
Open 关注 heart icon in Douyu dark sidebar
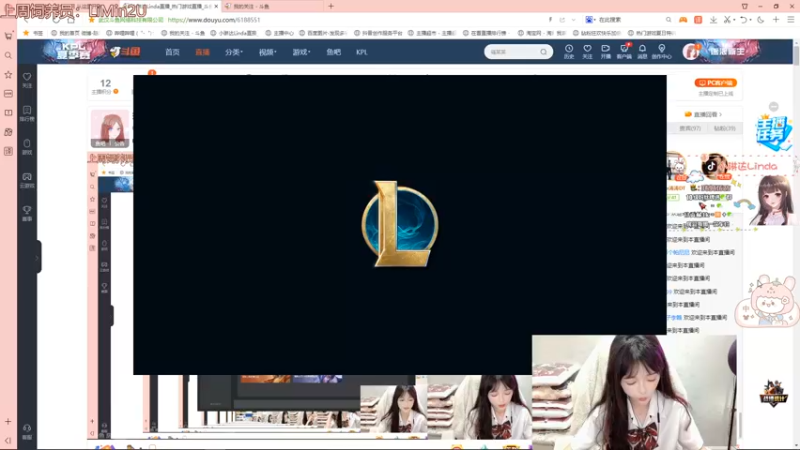(x=27, y=80)
